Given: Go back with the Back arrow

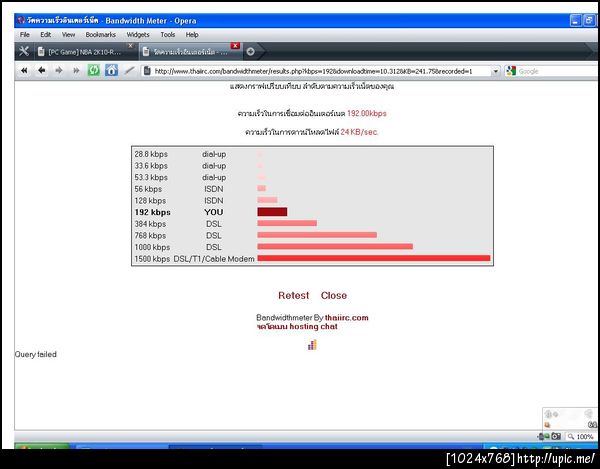Looking at the screenshot, I should (x=41, y=71).
